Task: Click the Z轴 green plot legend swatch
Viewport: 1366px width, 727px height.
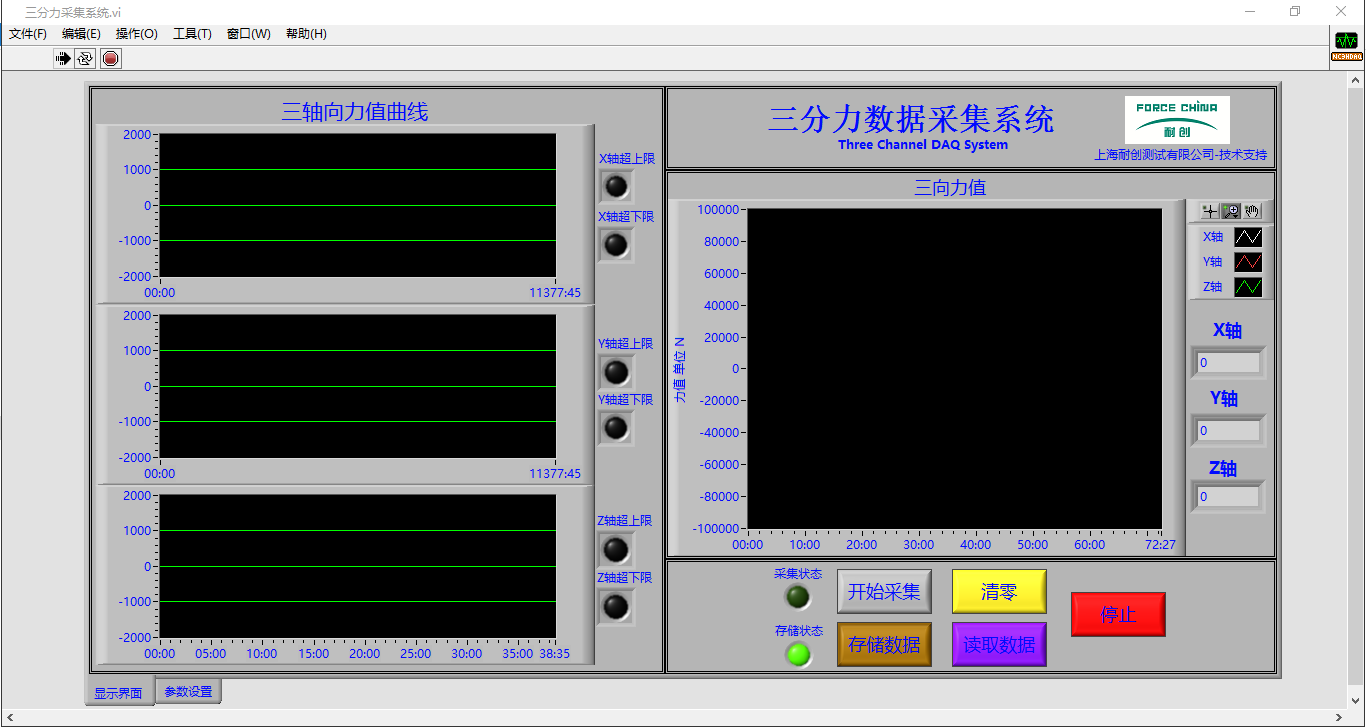Action: click(x=1247, y=287)
